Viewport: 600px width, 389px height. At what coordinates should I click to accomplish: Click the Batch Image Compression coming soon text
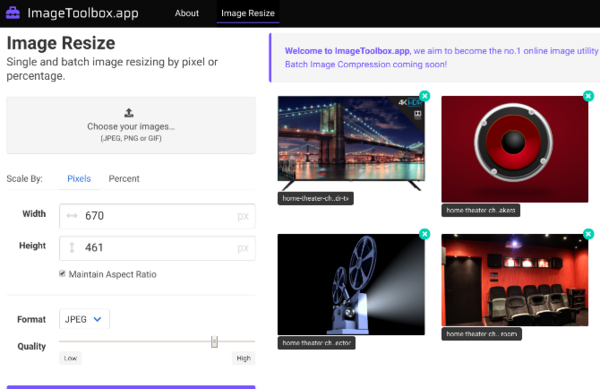tap(366, 64)
